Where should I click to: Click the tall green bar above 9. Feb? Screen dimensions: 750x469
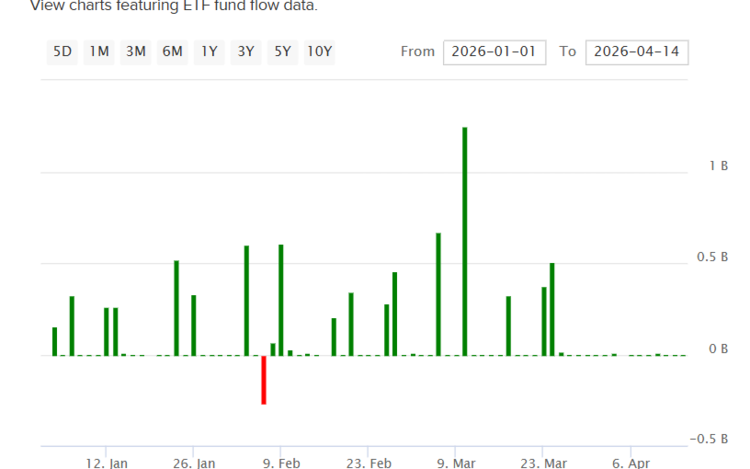281,300
